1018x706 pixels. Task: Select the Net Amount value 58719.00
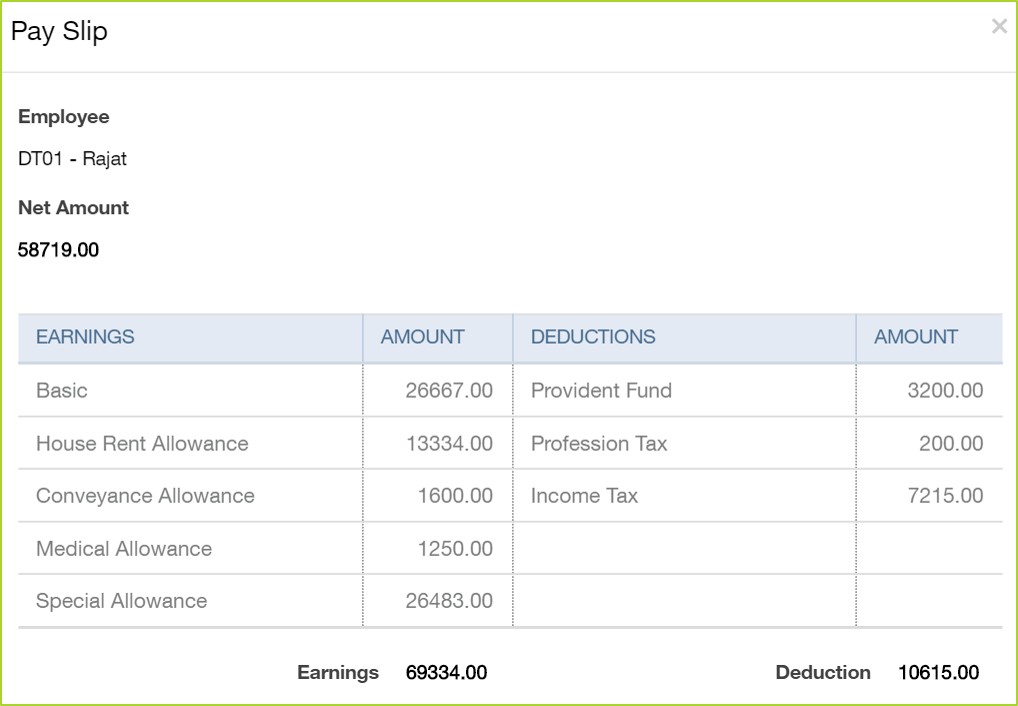58,249
